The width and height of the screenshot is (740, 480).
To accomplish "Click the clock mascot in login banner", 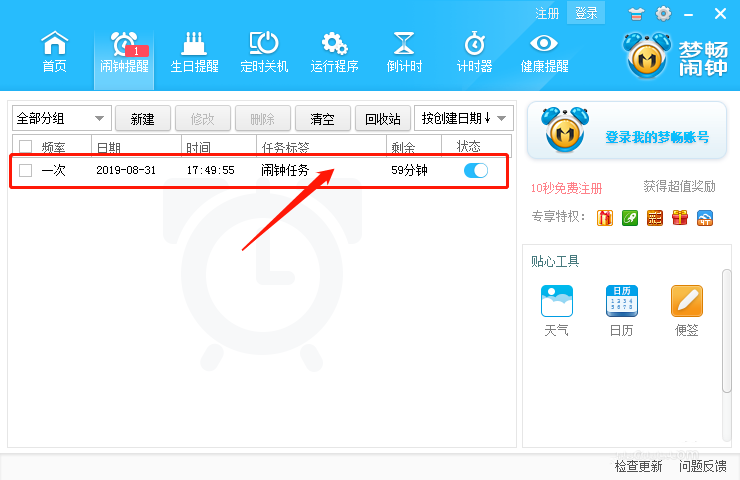I will (x=565, y=129).
